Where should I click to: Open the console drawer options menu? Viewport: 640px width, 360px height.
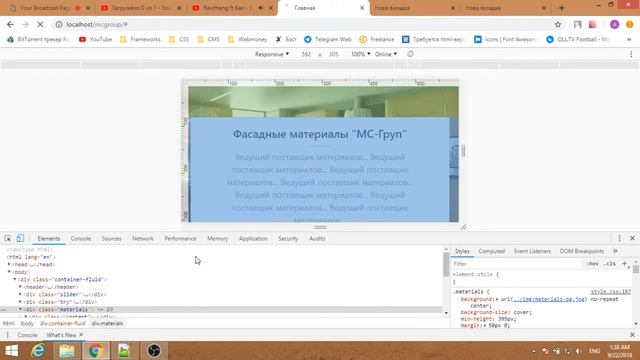[7, 335]
